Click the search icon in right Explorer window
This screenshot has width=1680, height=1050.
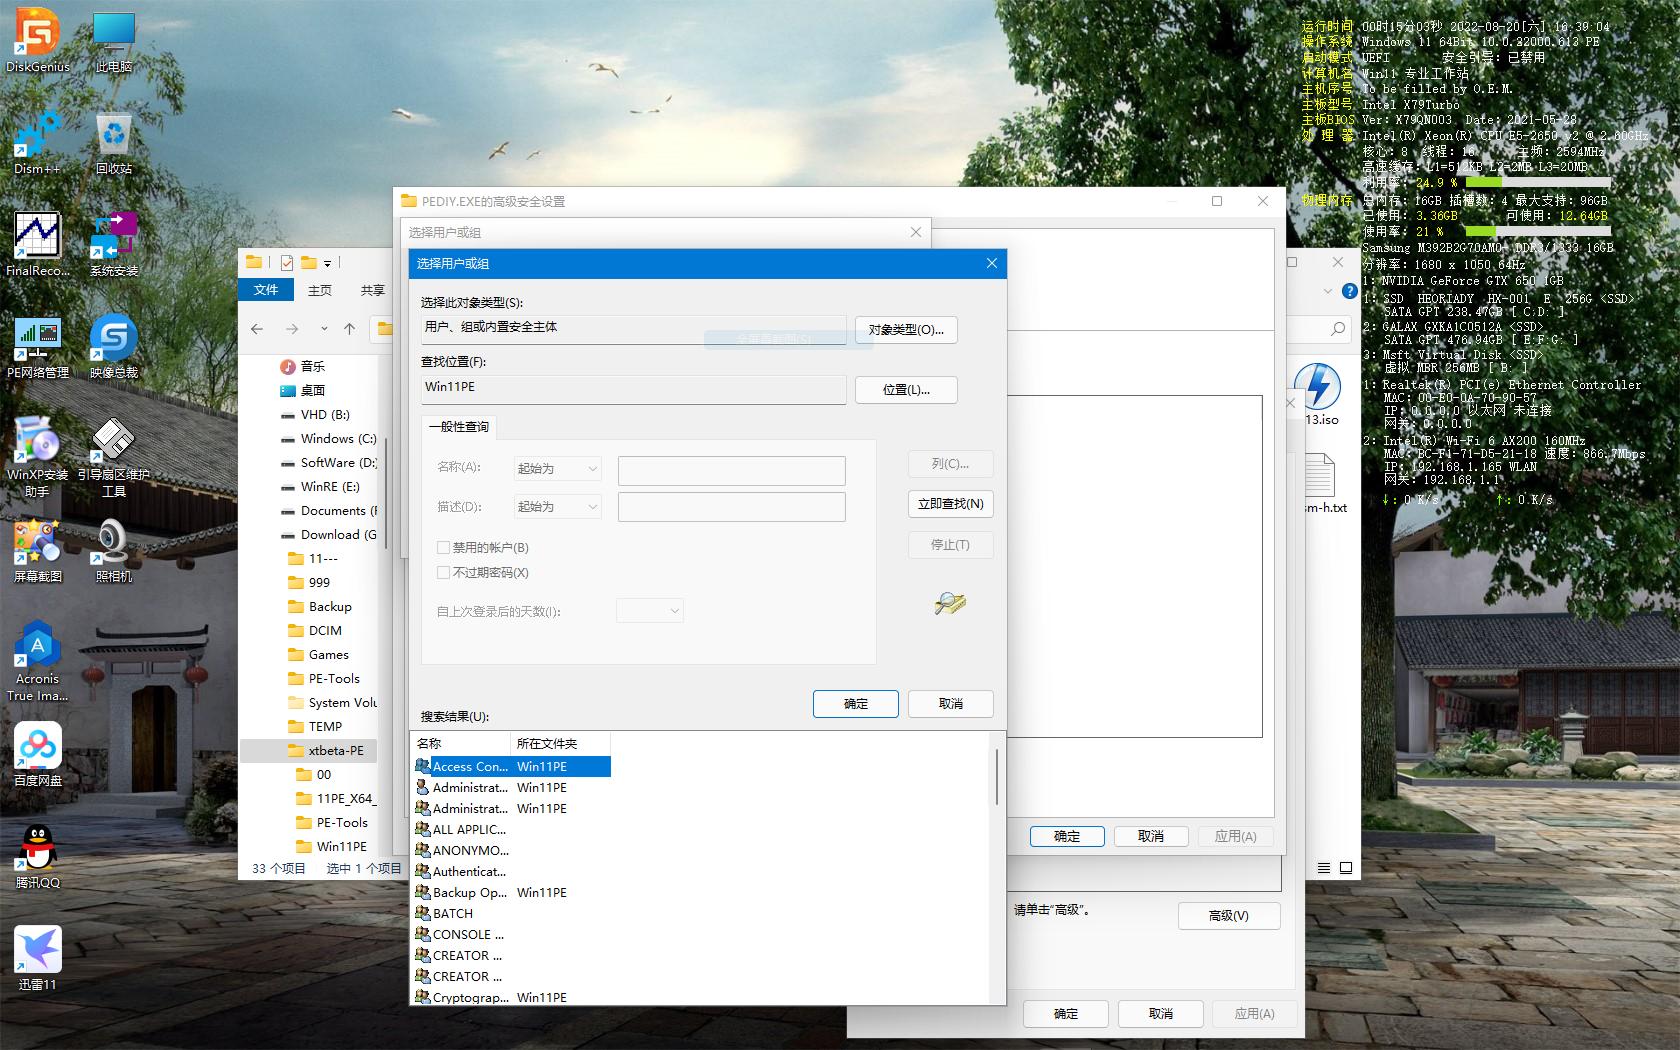(x=1338, y=328)
